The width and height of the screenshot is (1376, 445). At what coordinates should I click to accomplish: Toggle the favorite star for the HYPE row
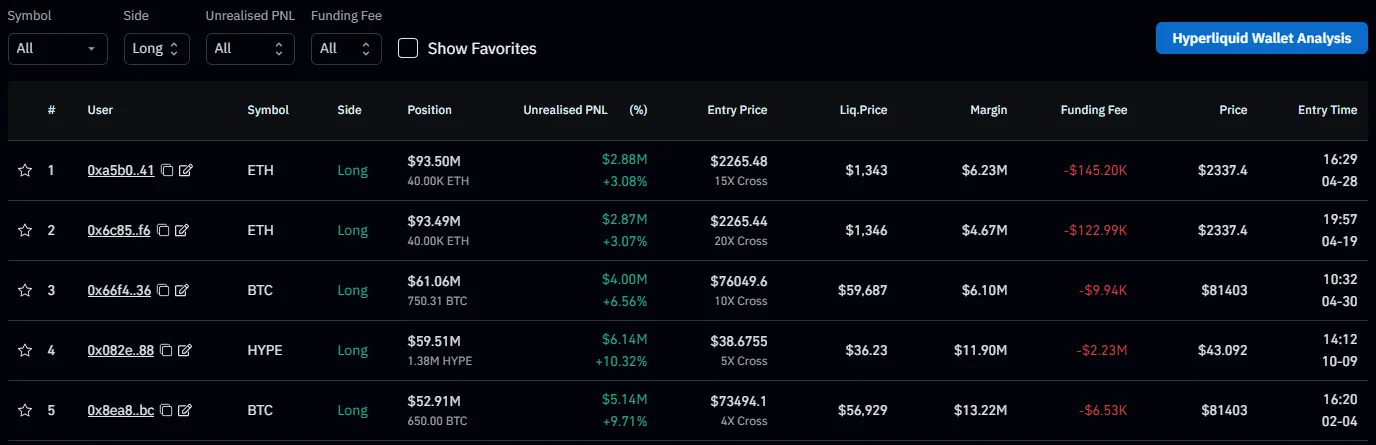[x=25, y=351]
